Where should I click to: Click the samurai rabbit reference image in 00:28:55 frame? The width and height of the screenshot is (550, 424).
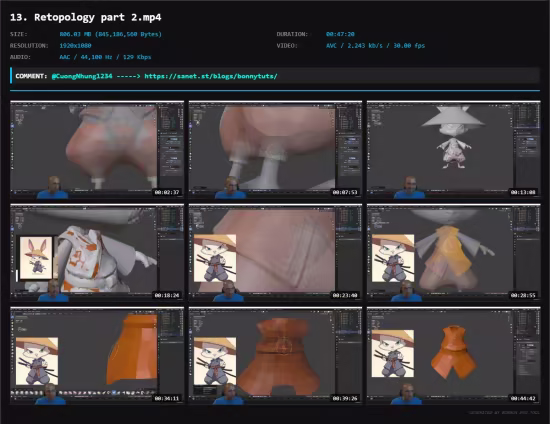click(x=393, y=258)
